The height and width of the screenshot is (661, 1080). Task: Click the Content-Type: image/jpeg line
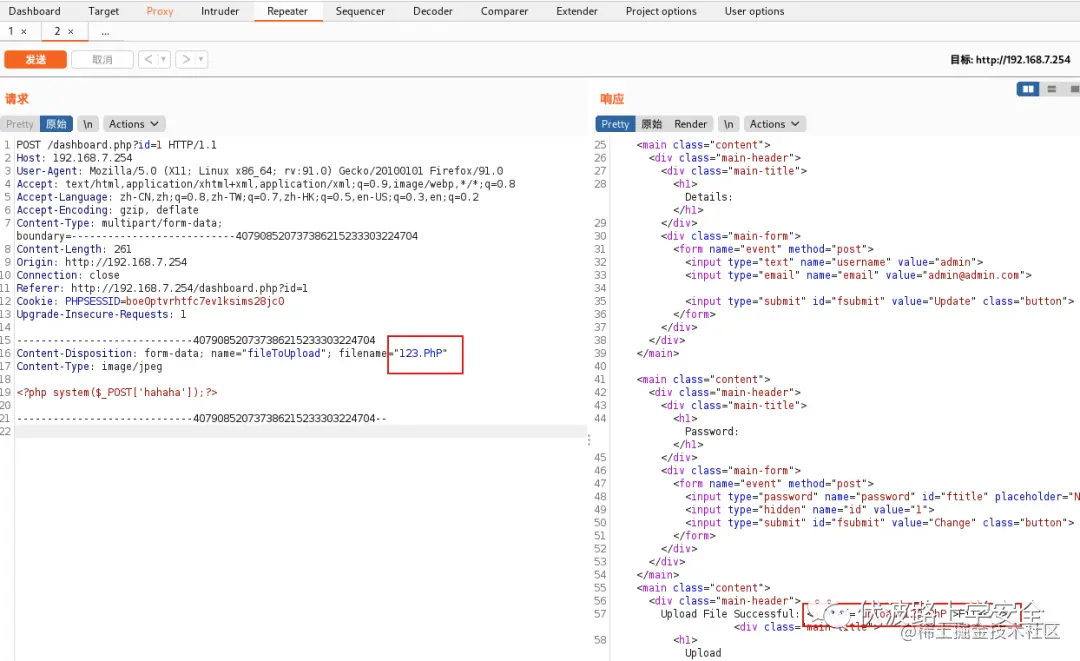(x=90, y=366)
